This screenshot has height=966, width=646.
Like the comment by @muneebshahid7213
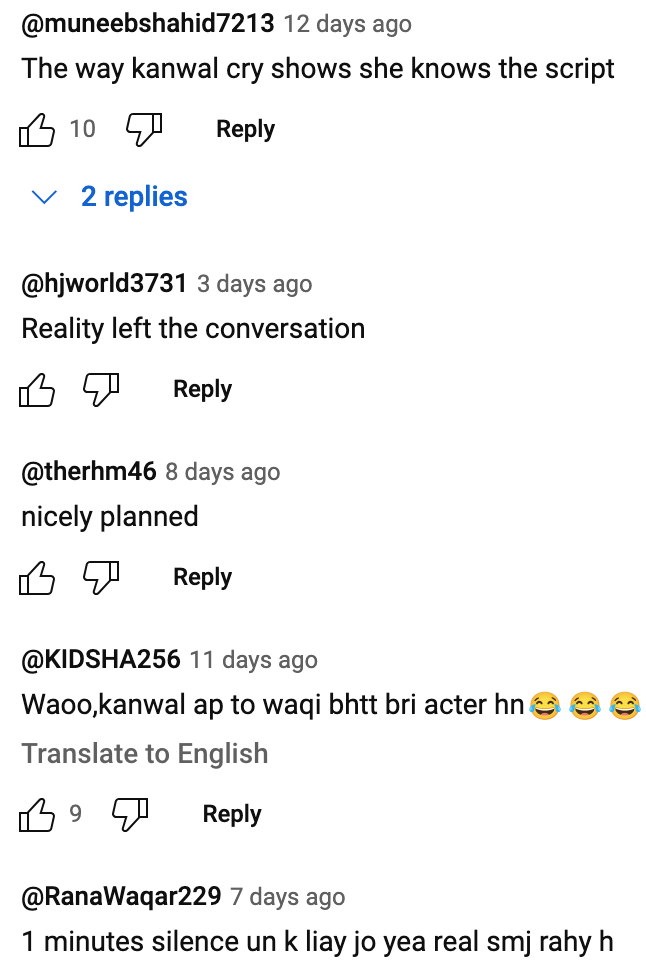[37, 129]
